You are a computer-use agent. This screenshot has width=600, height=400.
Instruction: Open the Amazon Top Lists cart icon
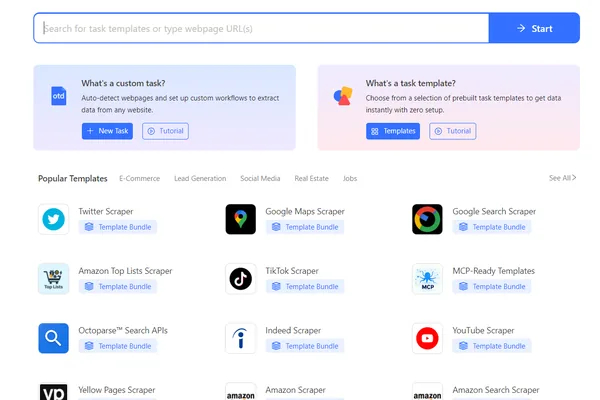54,279
